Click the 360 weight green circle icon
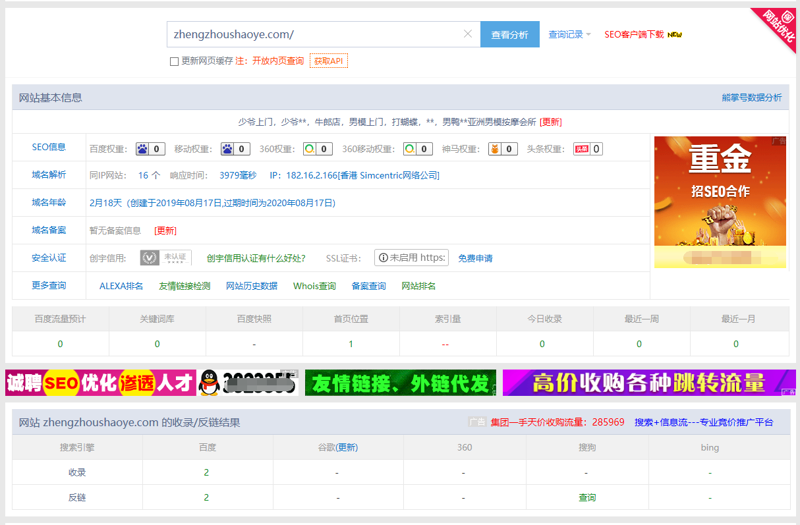The height and width of the screenshot is (525, 800). (309, 149)
